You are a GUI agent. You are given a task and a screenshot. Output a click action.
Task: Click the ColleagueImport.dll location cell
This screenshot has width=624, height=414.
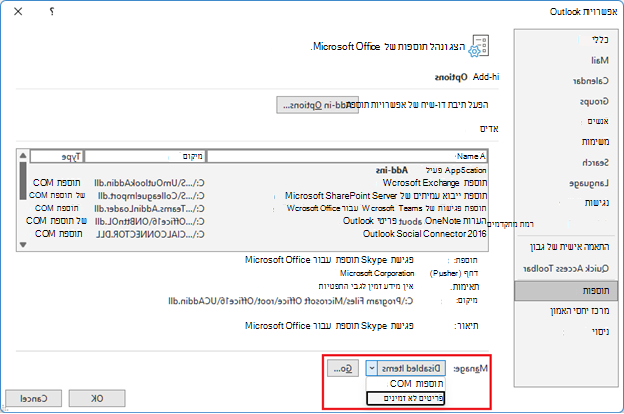point(151,195)
